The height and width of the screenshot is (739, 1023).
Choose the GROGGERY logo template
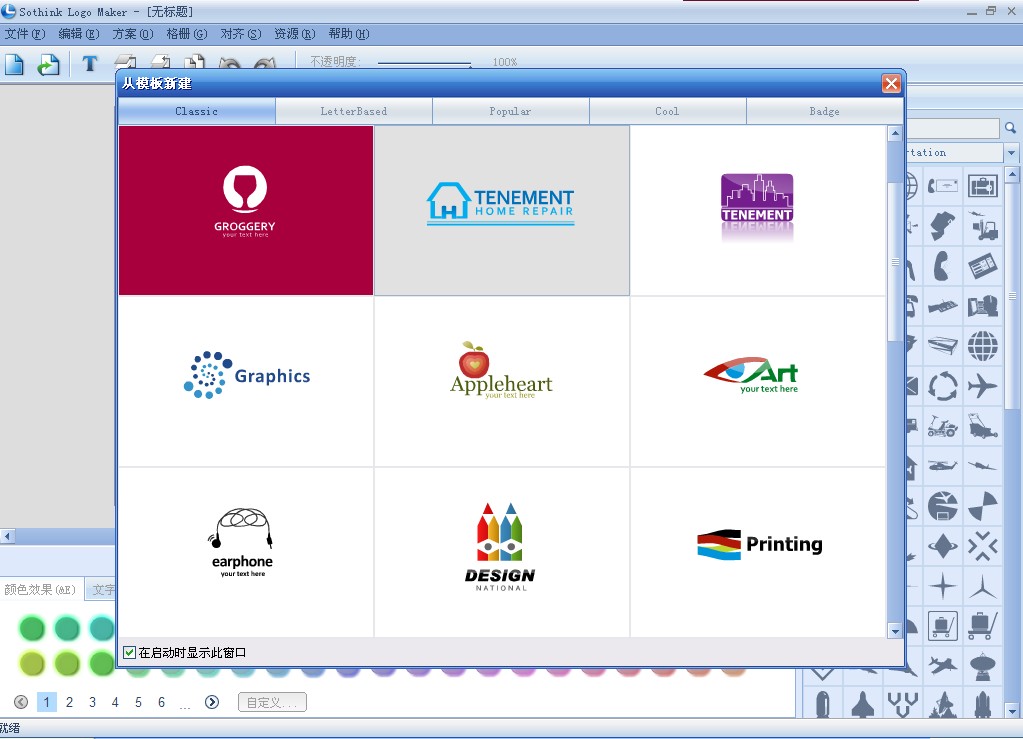point(246,210)
